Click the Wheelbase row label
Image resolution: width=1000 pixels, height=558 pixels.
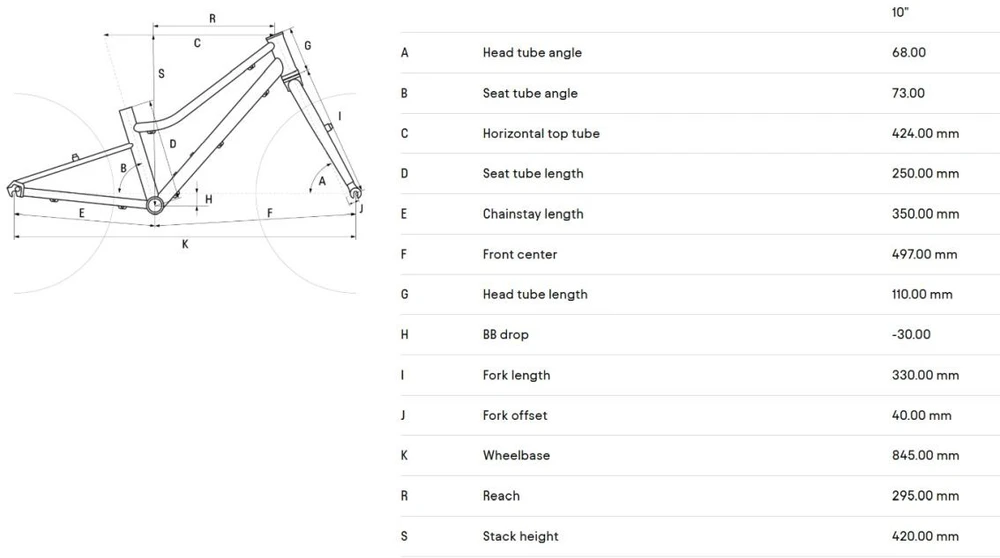pyautogui.click(x=516, y=455)
